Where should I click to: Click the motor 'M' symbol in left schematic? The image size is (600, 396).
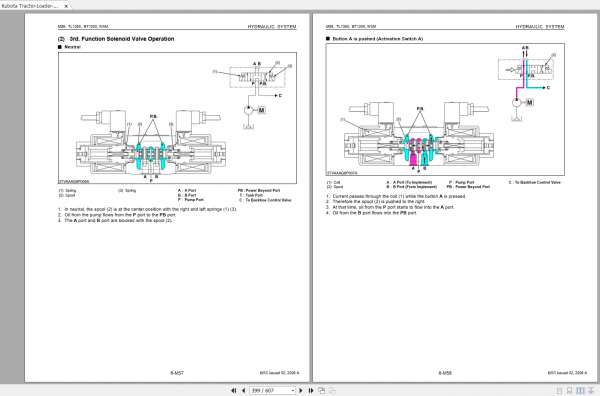point(261,110)
